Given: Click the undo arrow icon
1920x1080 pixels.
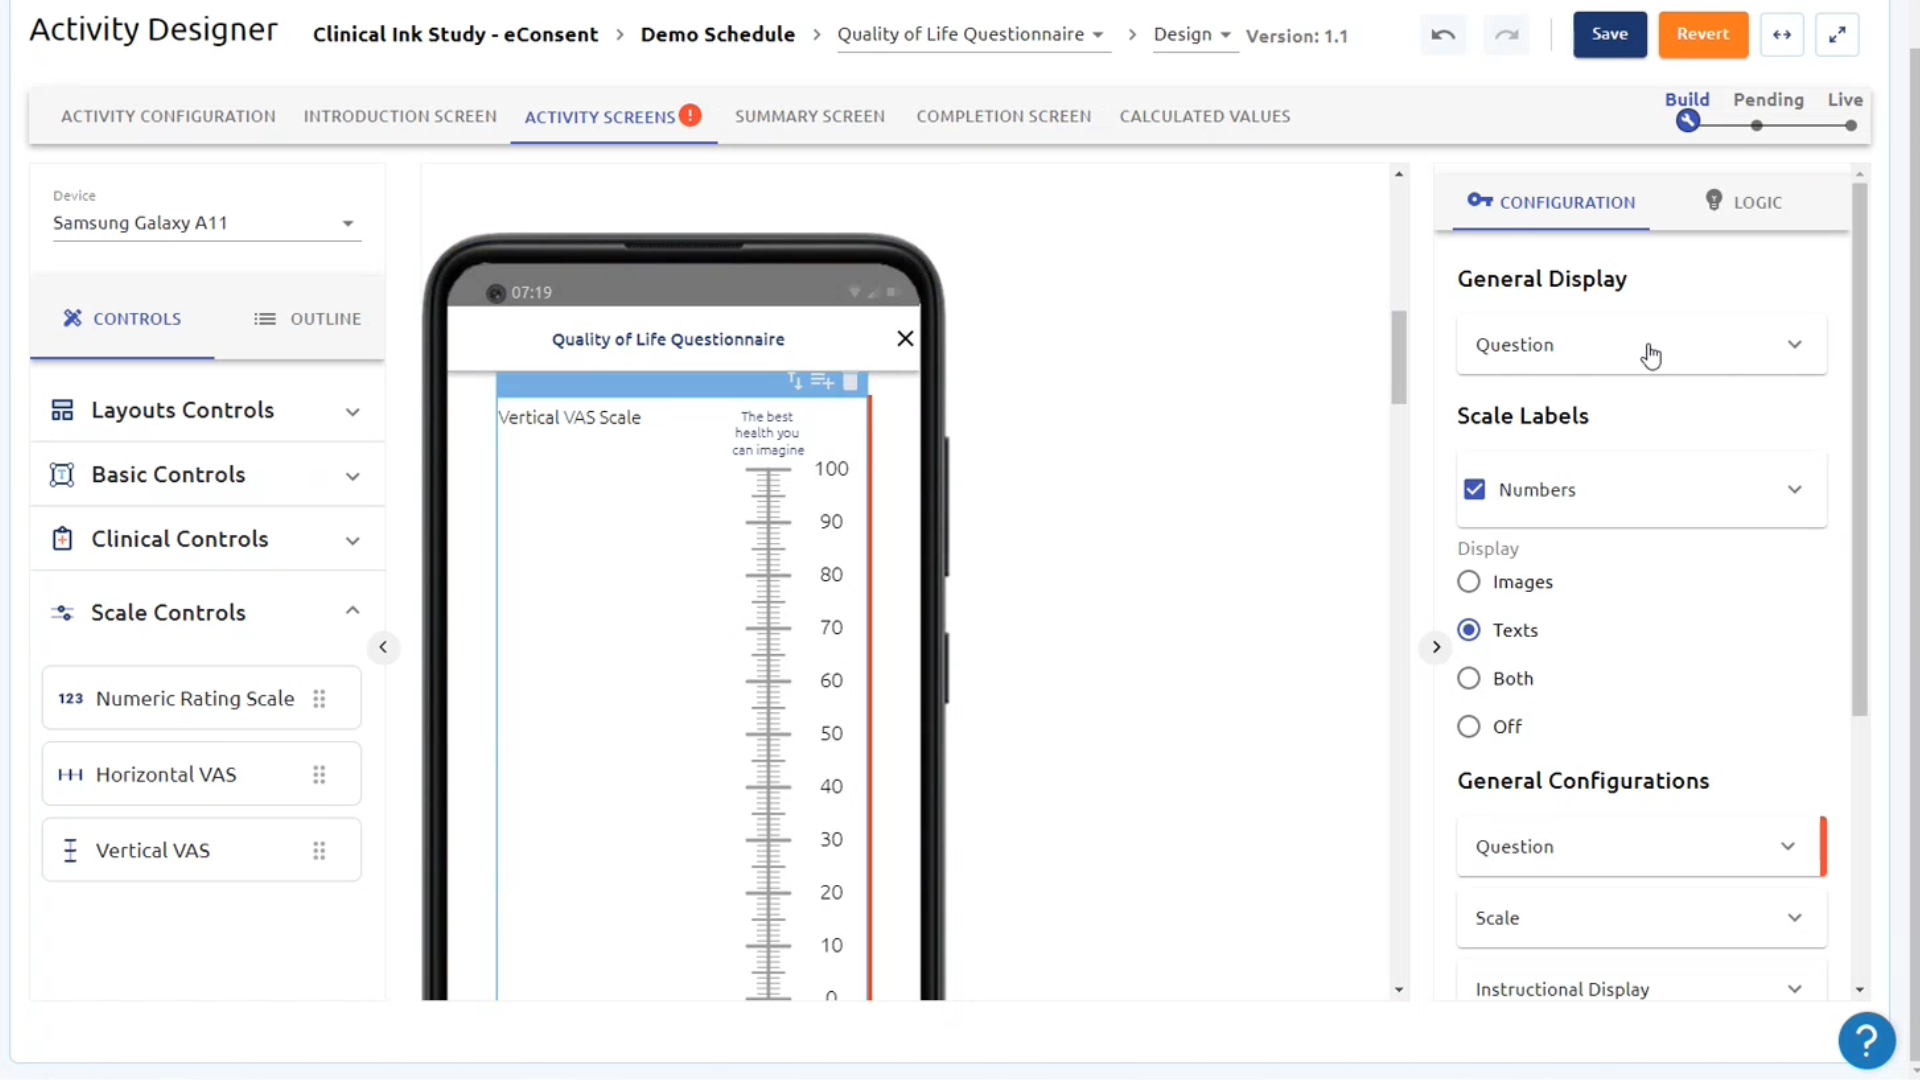Looking at the screenshot, I should click(x=1442, y=35).
